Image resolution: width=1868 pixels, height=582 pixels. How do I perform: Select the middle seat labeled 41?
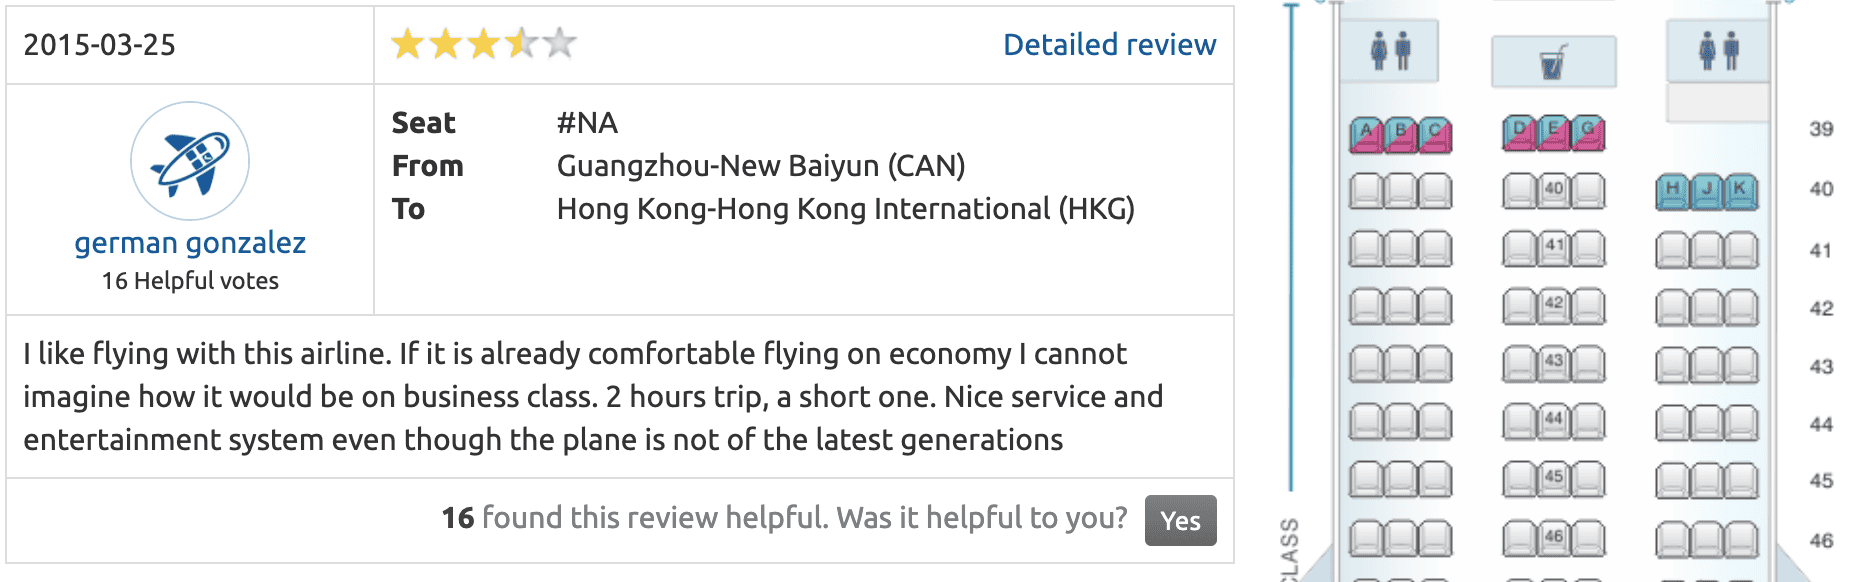1553,248
